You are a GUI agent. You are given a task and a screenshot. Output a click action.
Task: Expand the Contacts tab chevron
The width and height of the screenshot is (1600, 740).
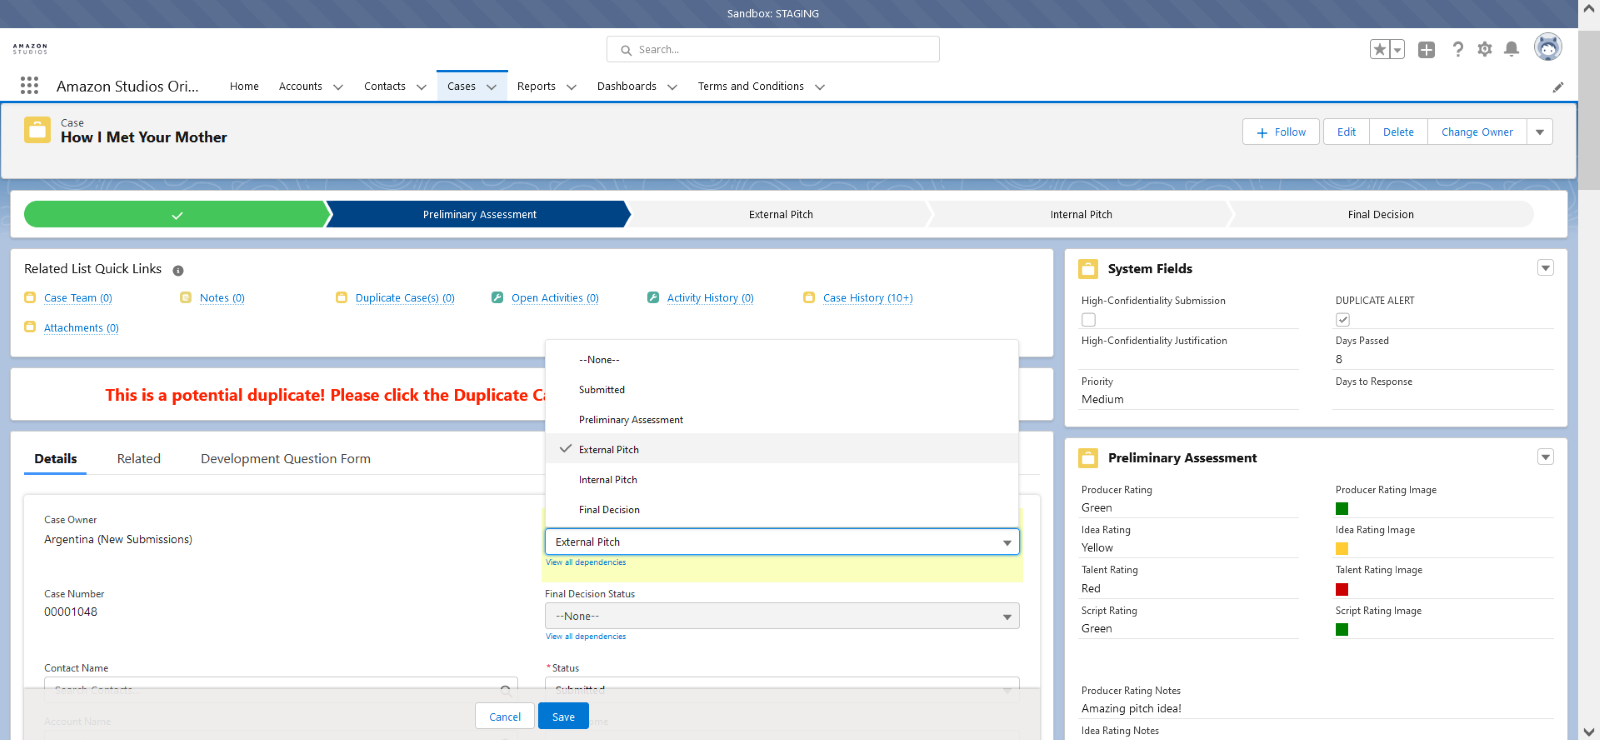coord(421,87)
